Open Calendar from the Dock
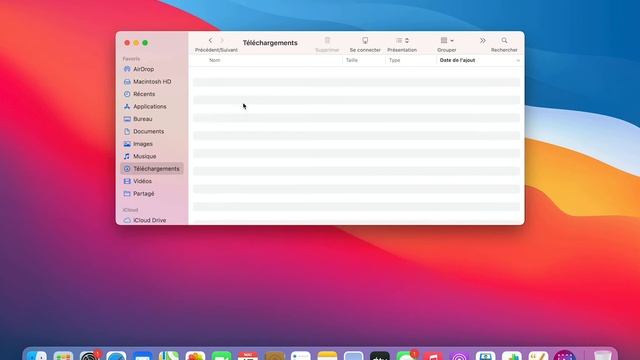Image resolution: width=640 pixels, height=360 pixels. pyautogui.click(x=248, y=356)
